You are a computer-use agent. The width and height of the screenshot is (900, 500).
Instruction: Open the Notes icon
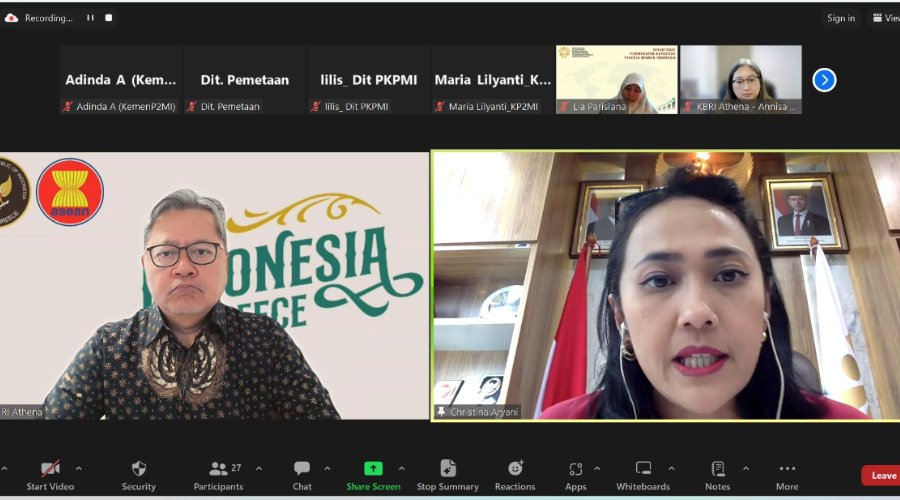(717, 469)
